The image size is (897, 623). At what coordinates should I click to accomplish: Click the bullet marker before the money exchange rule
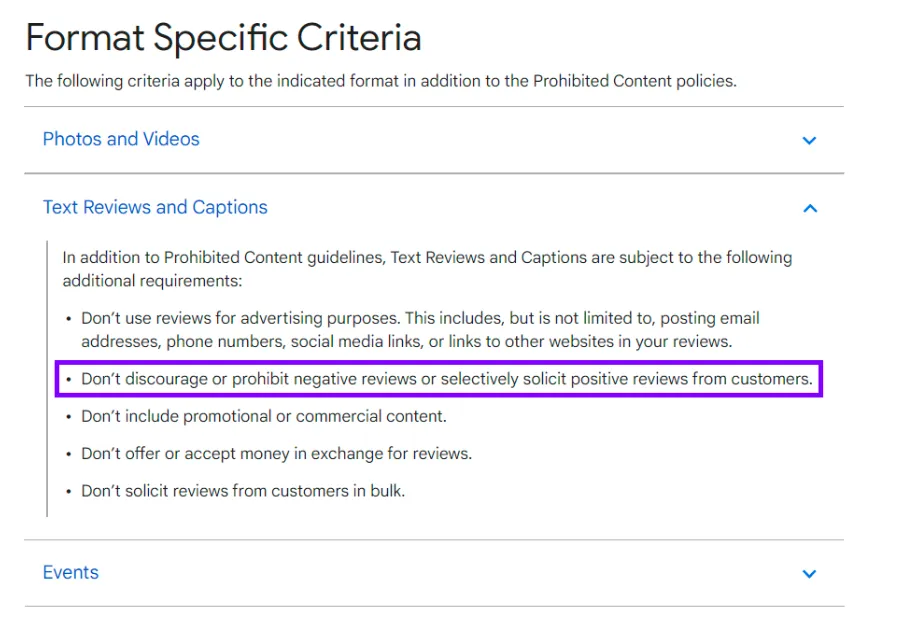pos(68,453)
